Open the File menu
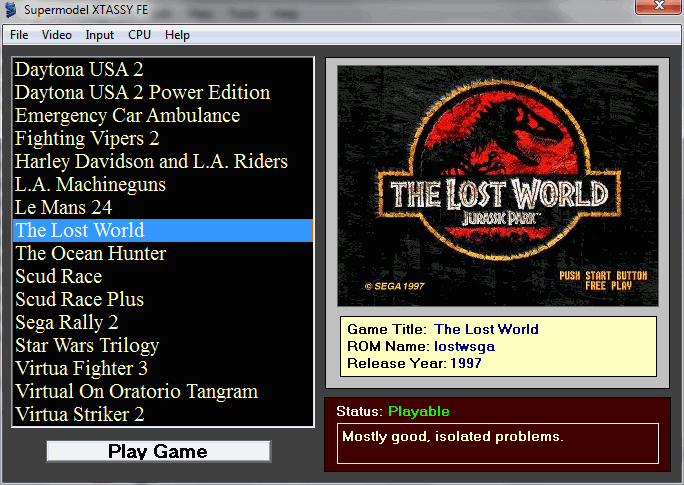The image size is (684, 485). pyautogui.click(x=19, y=35)
